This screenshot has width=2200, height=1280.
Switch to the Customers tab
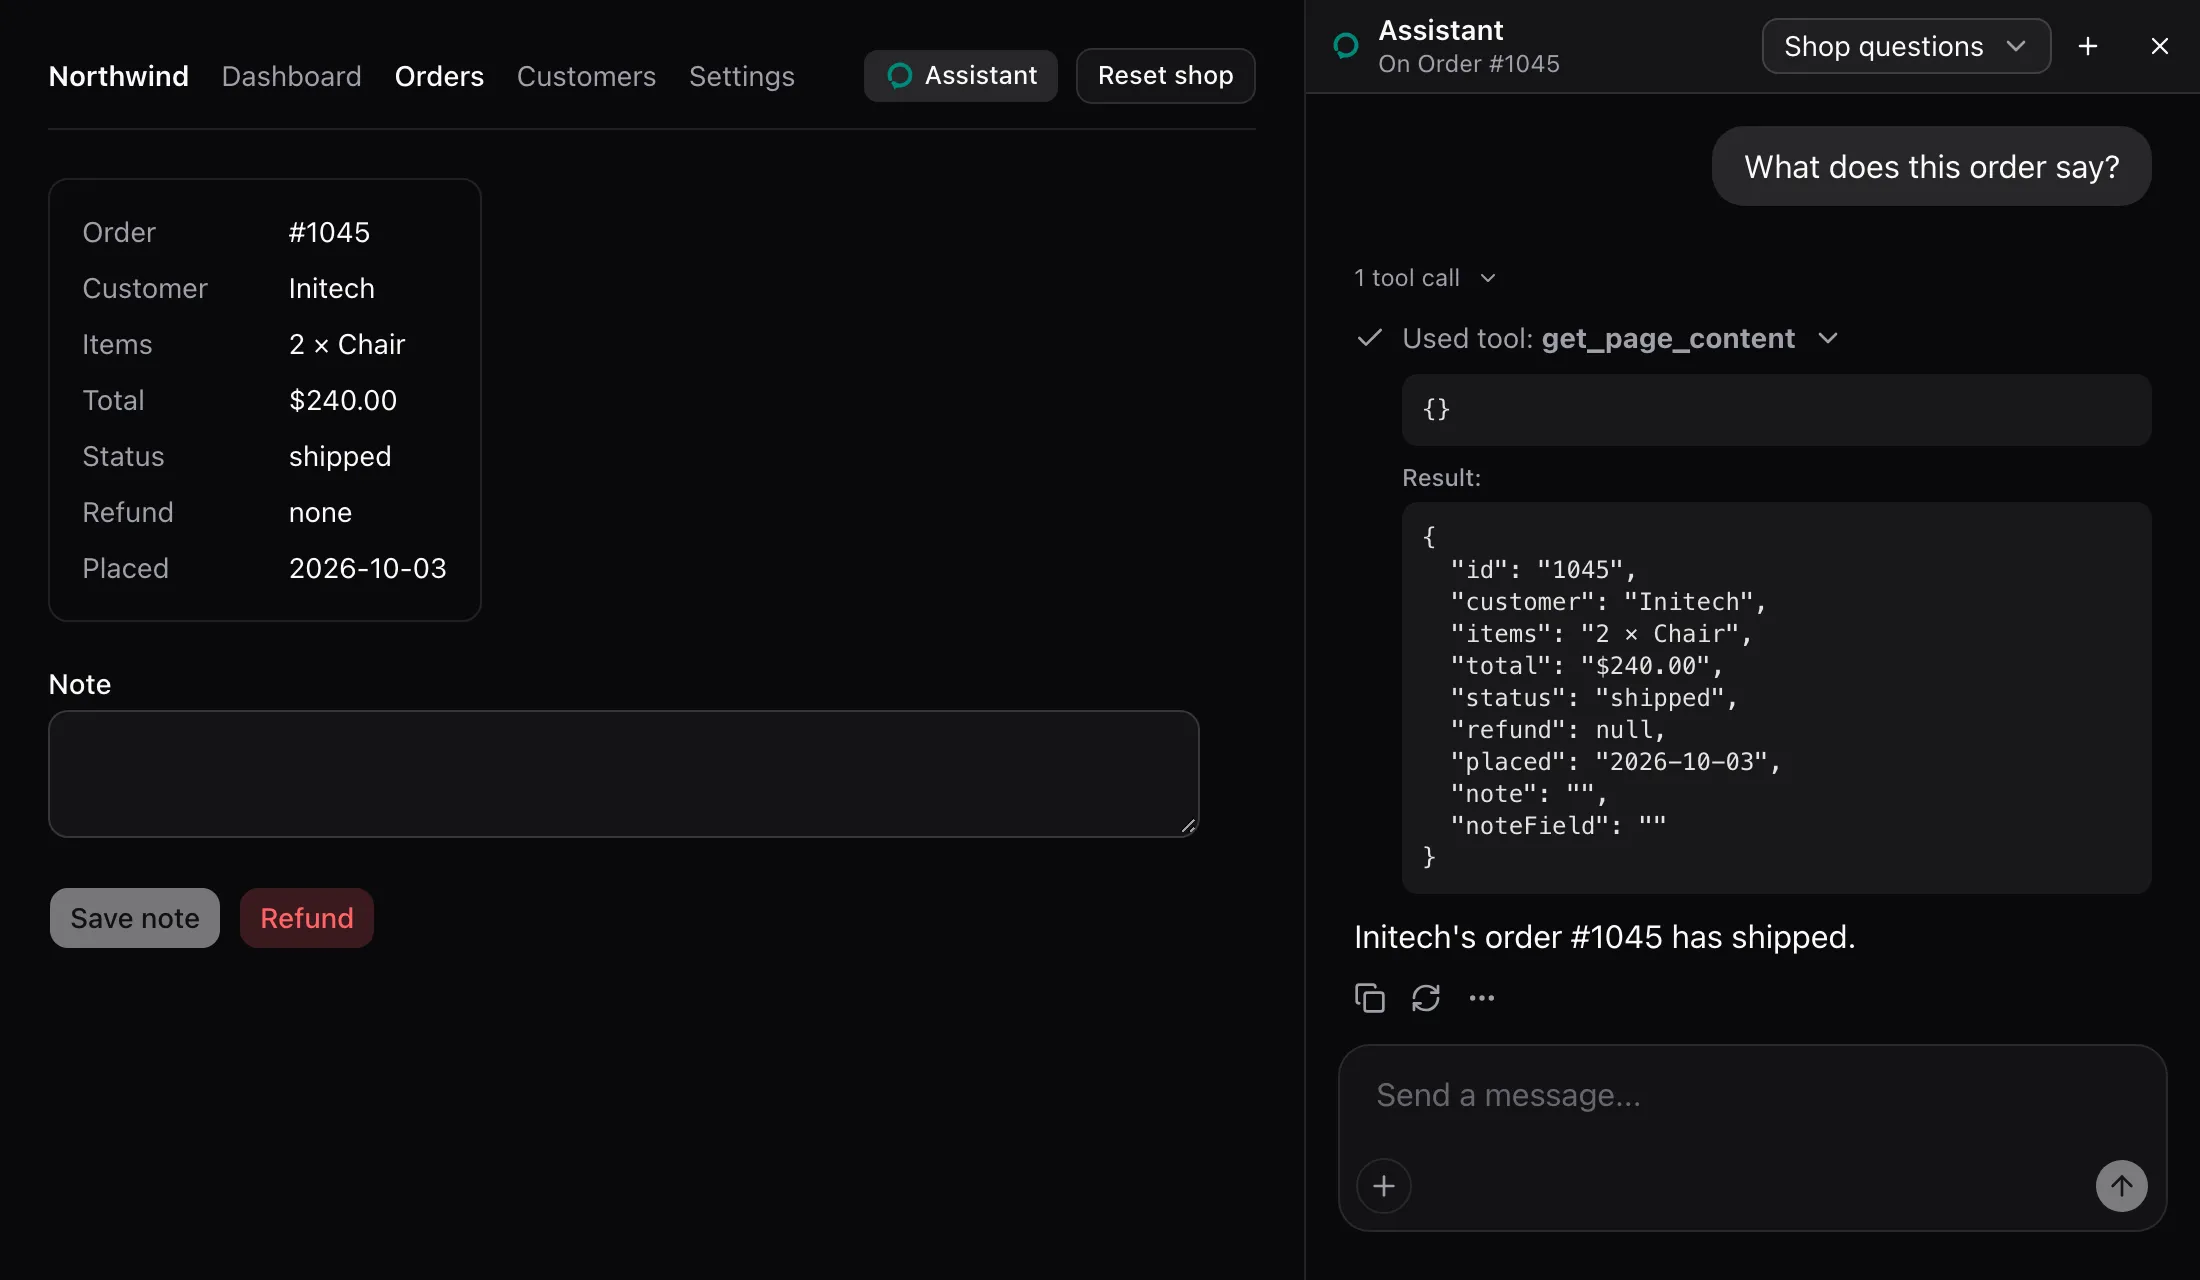click(586, 76)
